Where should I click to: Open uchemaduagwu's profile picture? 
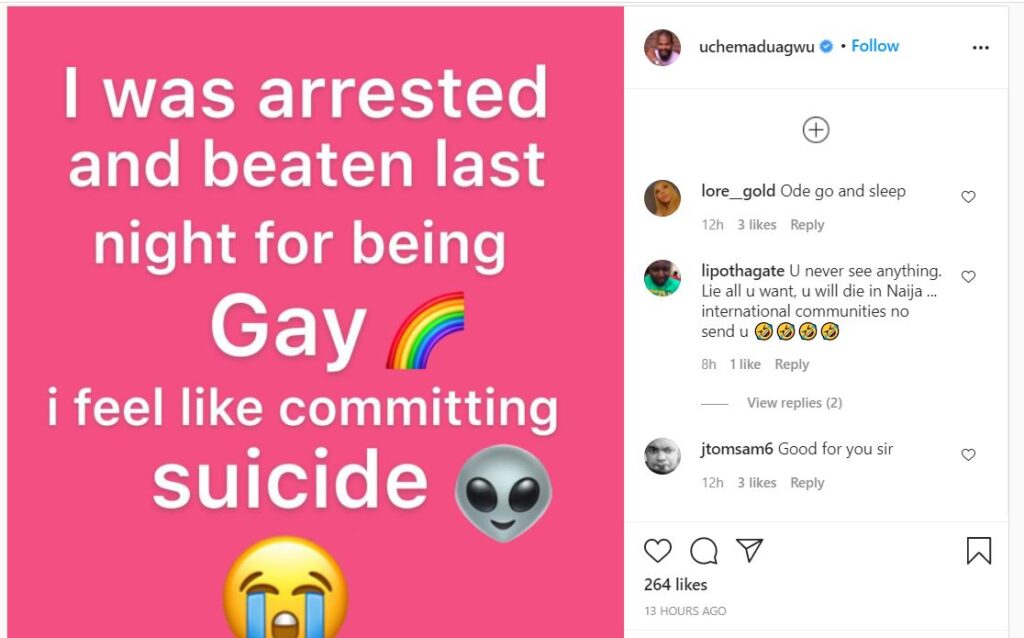tap(662, 47)
